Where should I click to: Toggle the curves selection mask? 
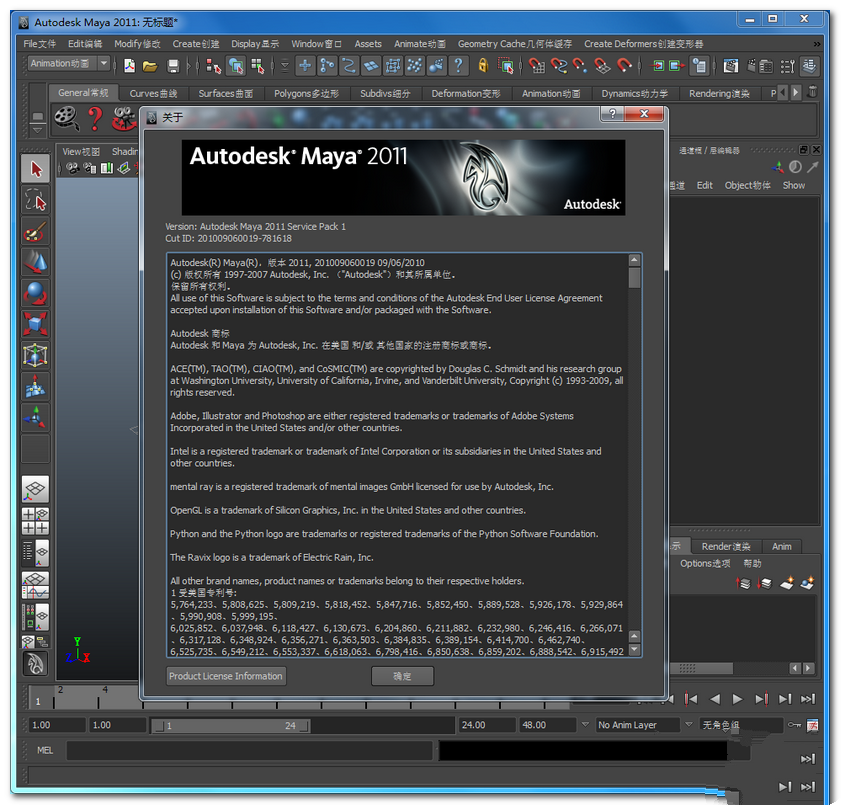(349, 65)
